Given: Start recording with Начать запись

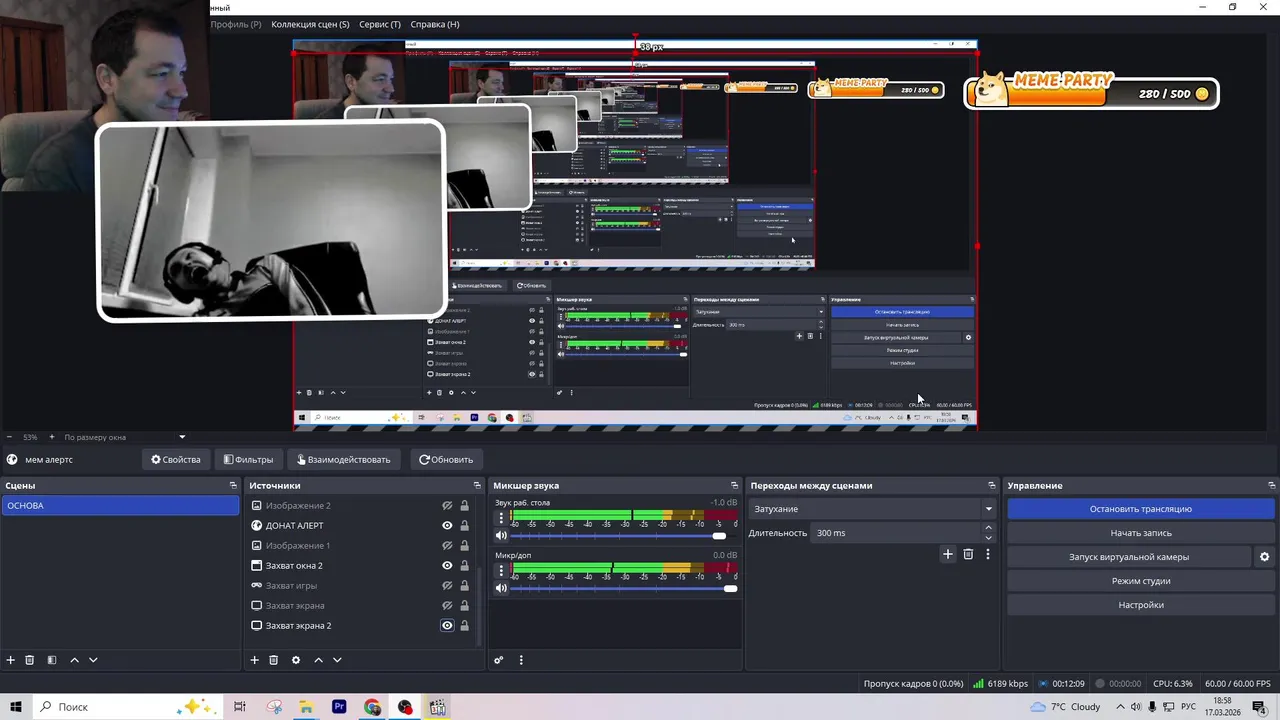Looking at the screenshot, I should point(1140,533).
